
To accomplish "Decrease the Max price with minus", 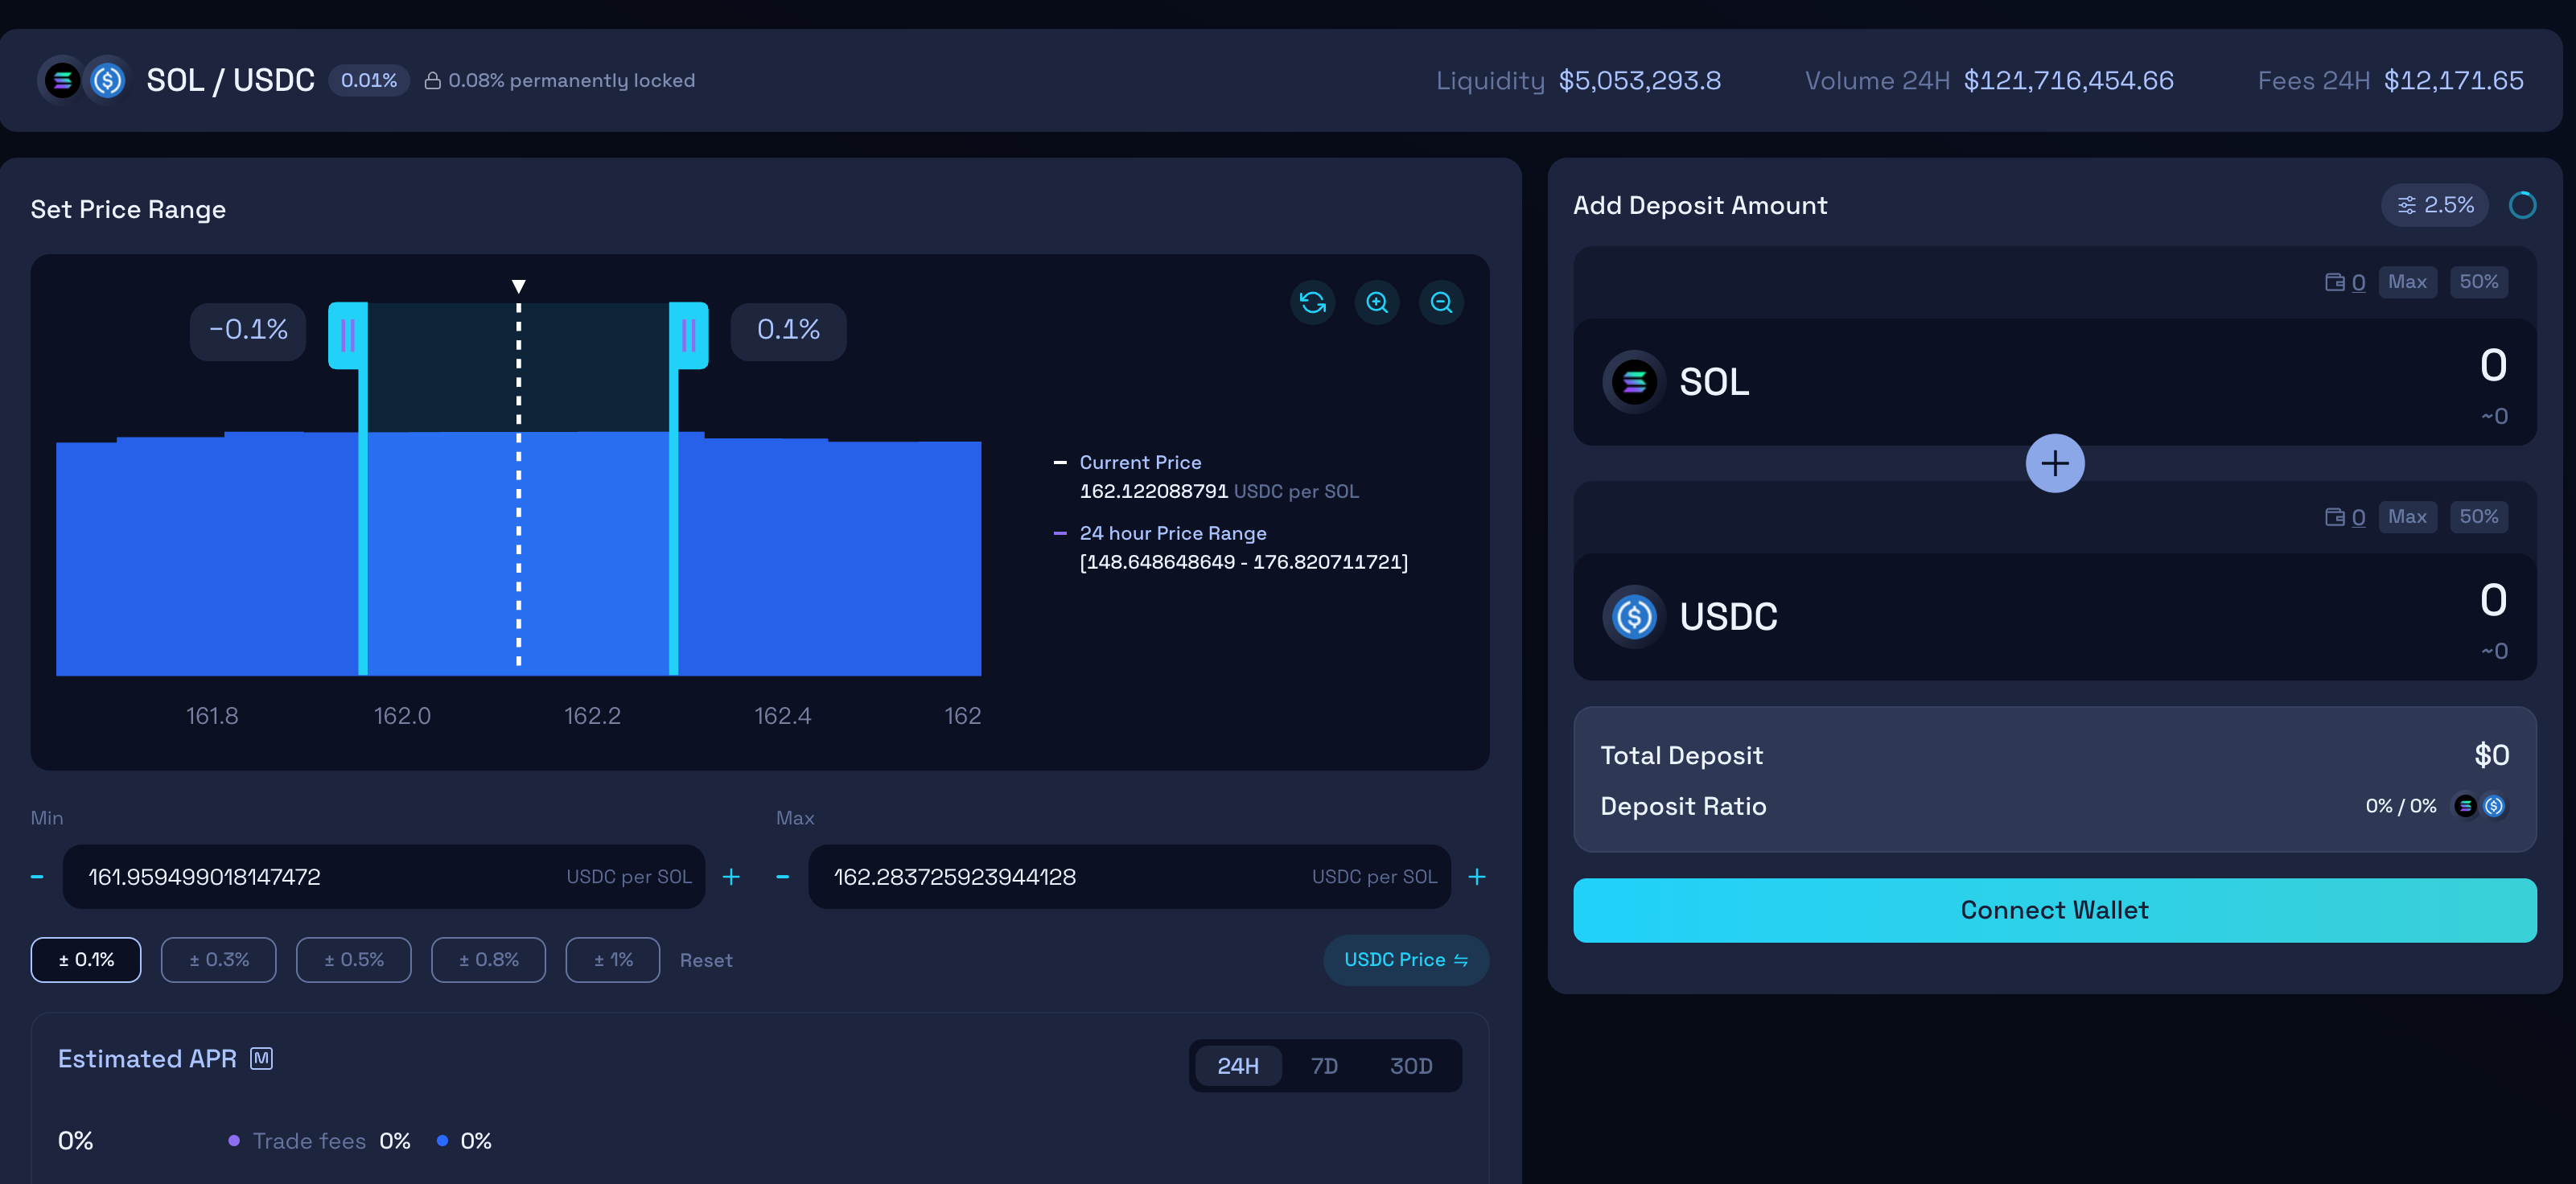I will click(x=783, y=876).
